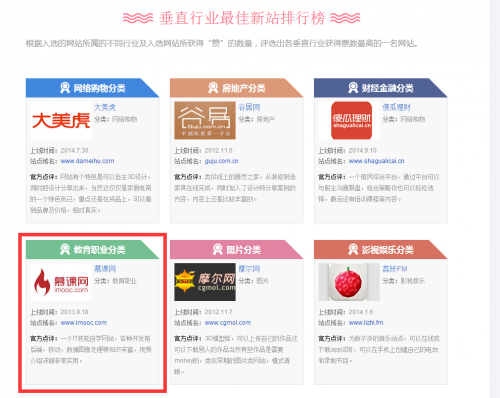The width and height of the screenshot is (500, 398).
Task: Visit www.shagualicai.cn domain link
Action: 377,161
